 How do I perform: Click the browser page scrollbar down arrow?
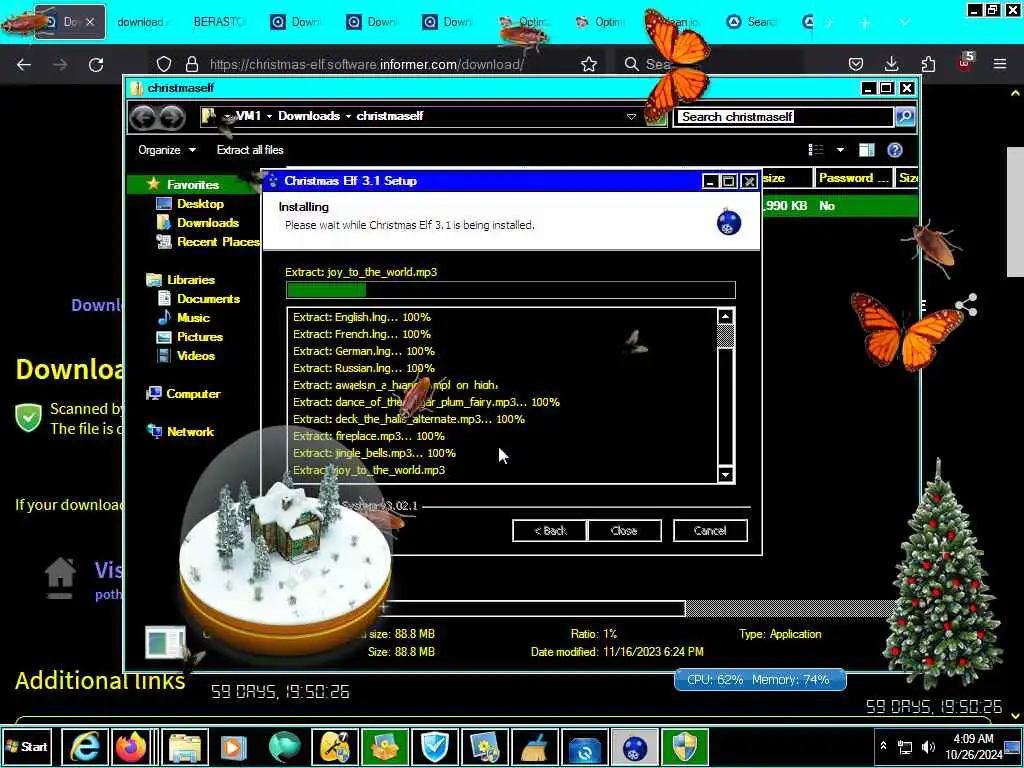coord(1015,716)
